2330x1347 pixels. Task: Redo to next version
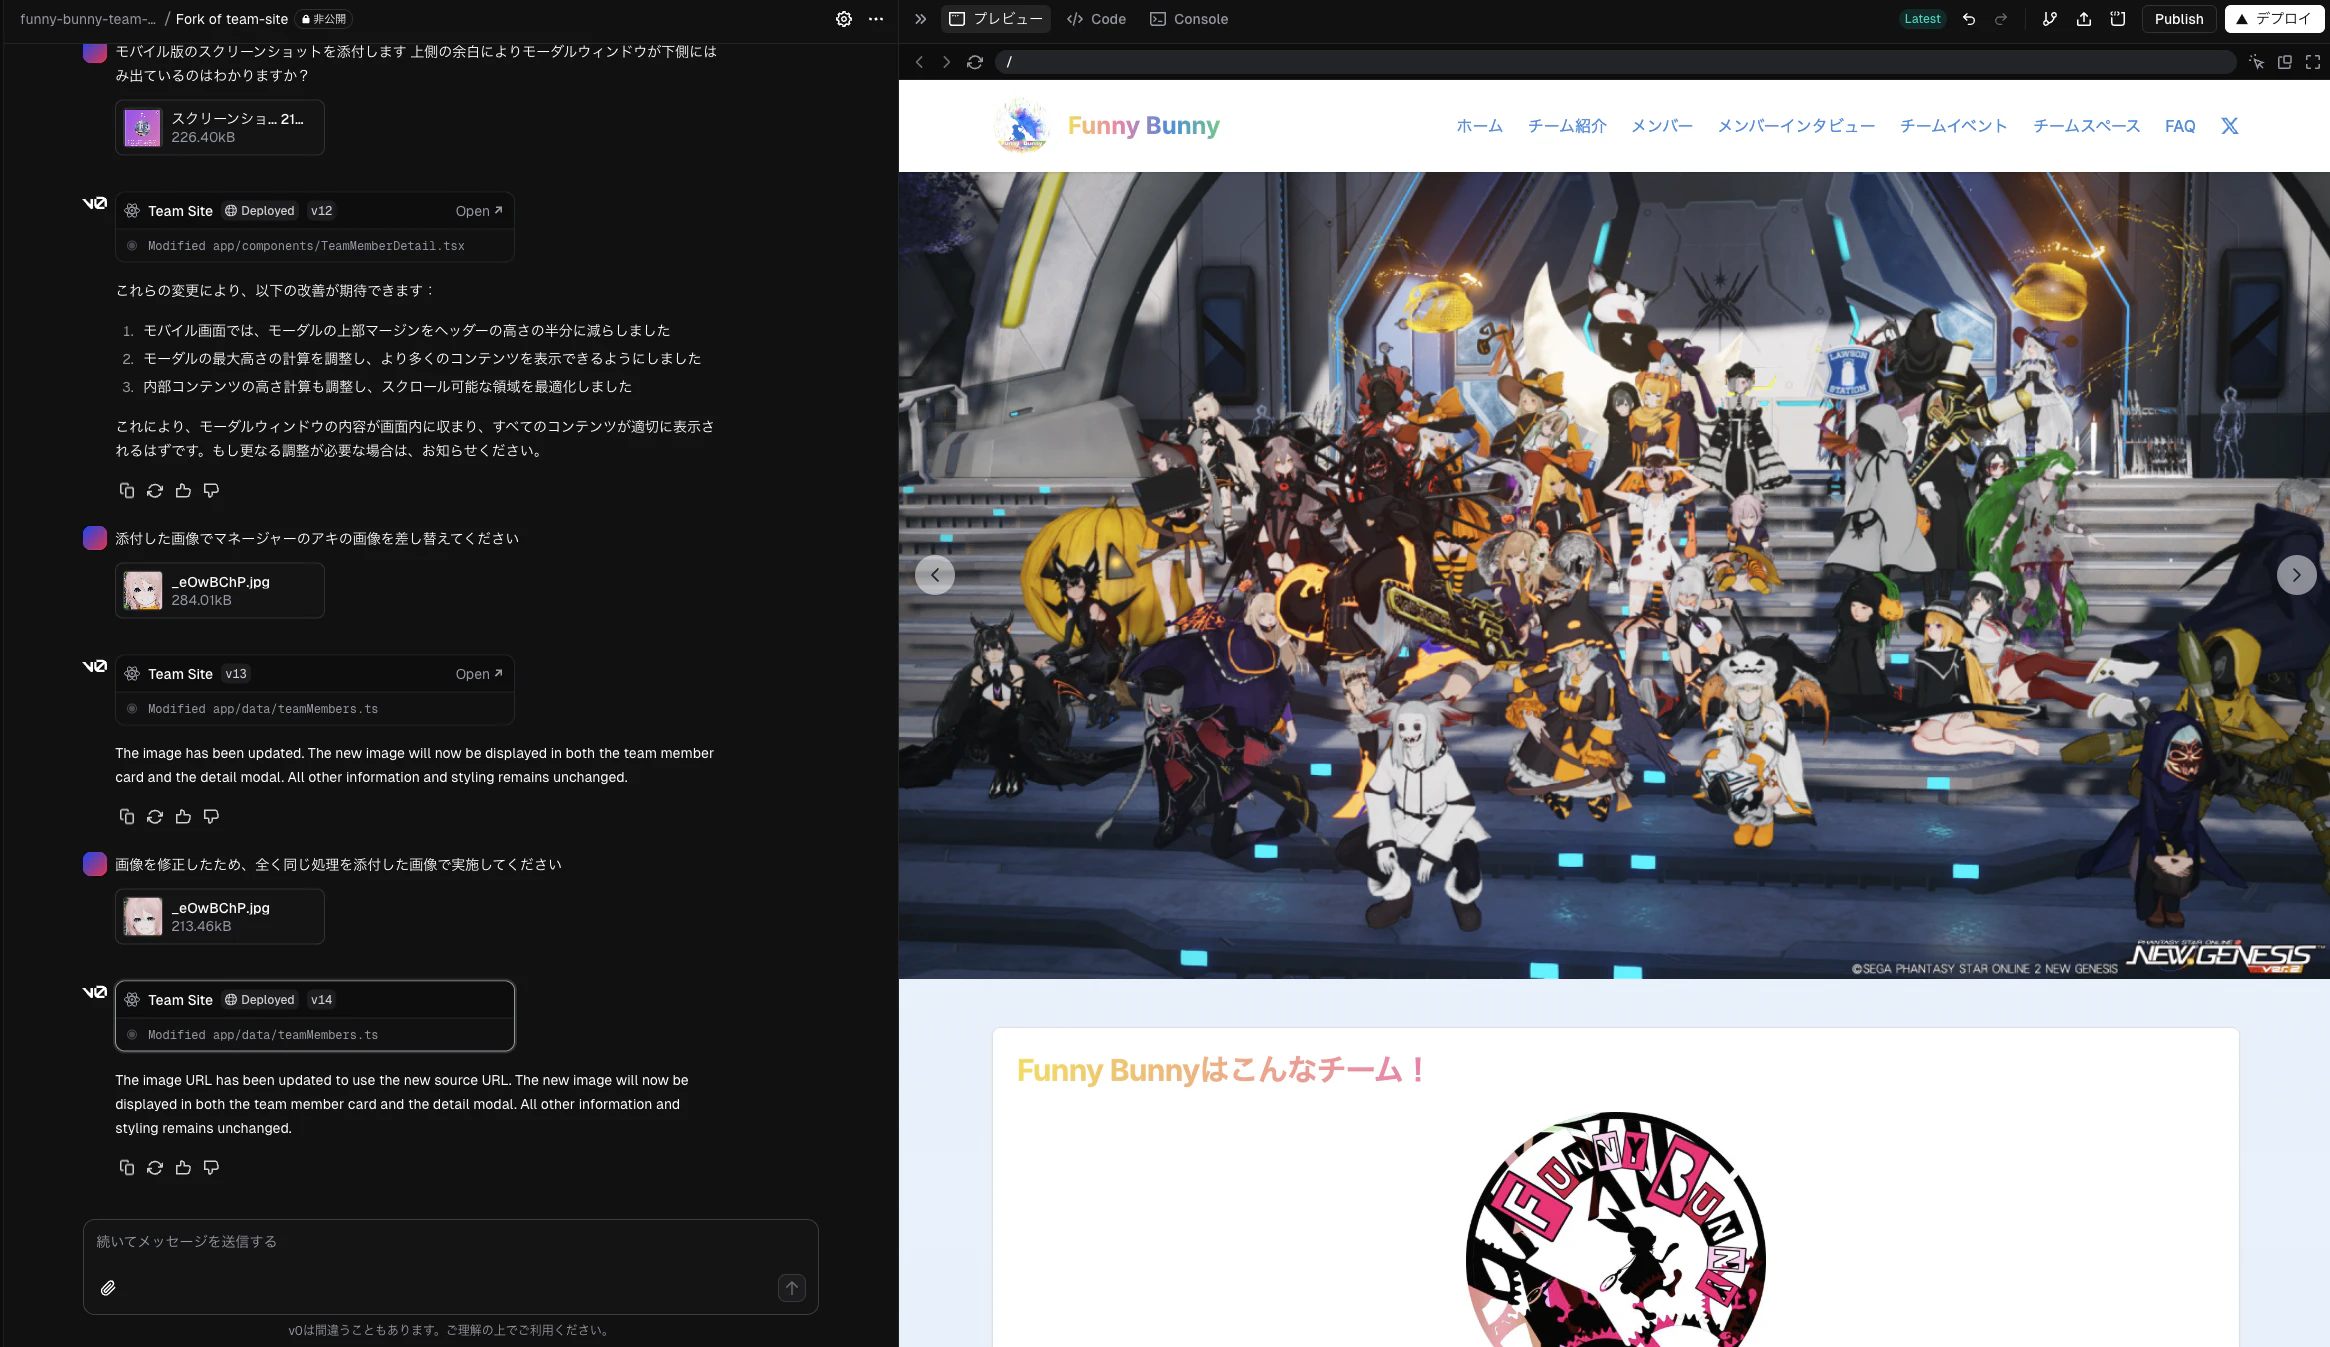[x=2001, y=19]
